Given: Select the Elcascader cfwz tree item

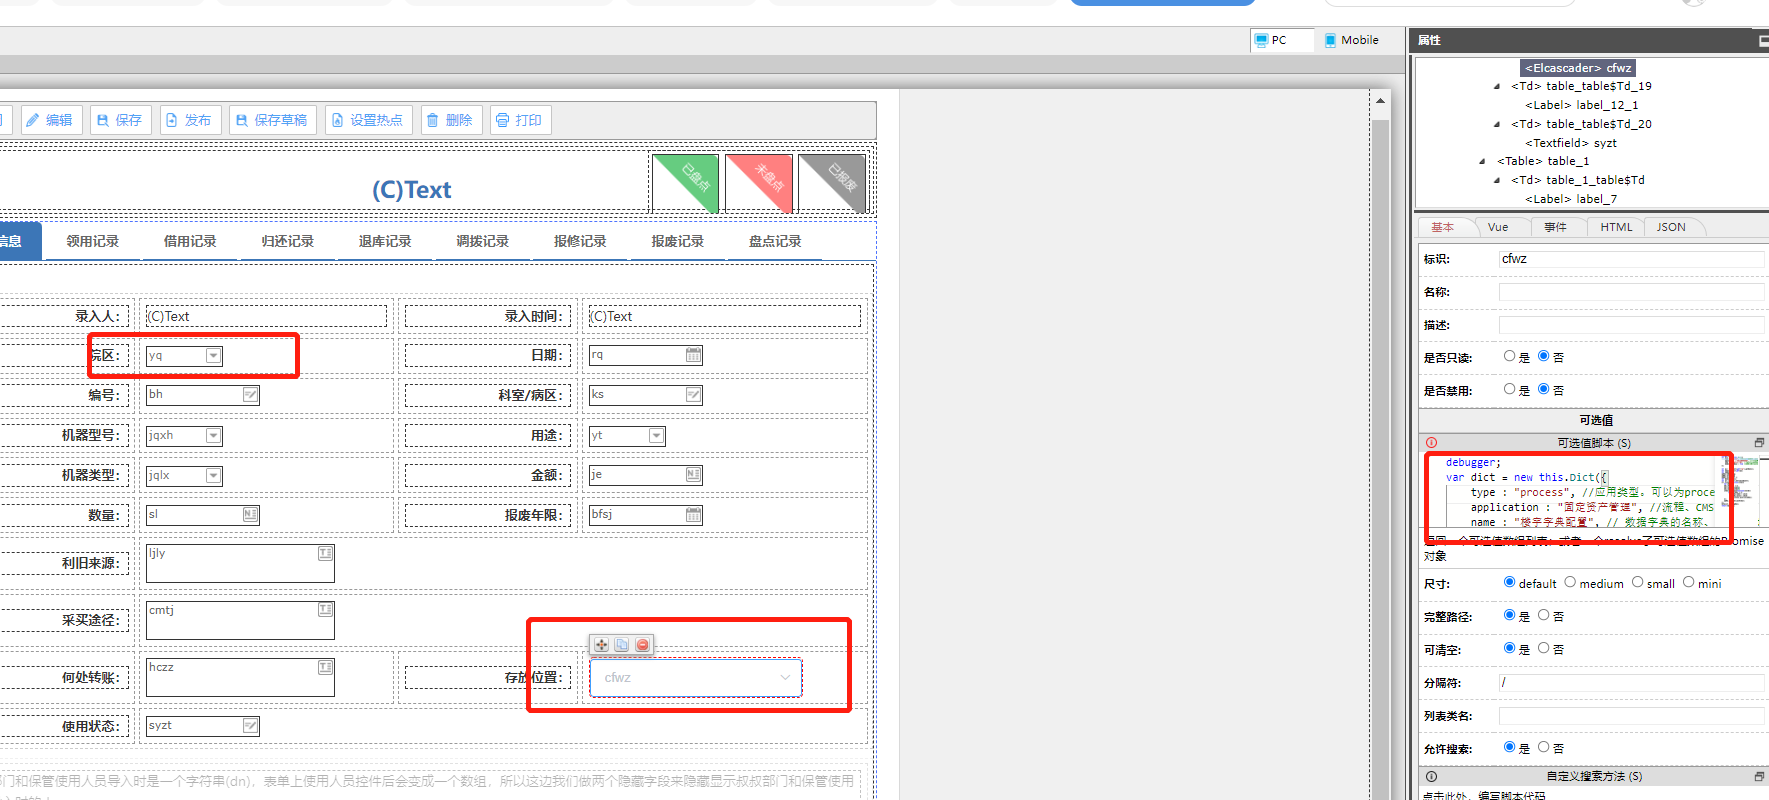Looking at the screenshot, I should pyautogui.click(x=1578, y=68).
